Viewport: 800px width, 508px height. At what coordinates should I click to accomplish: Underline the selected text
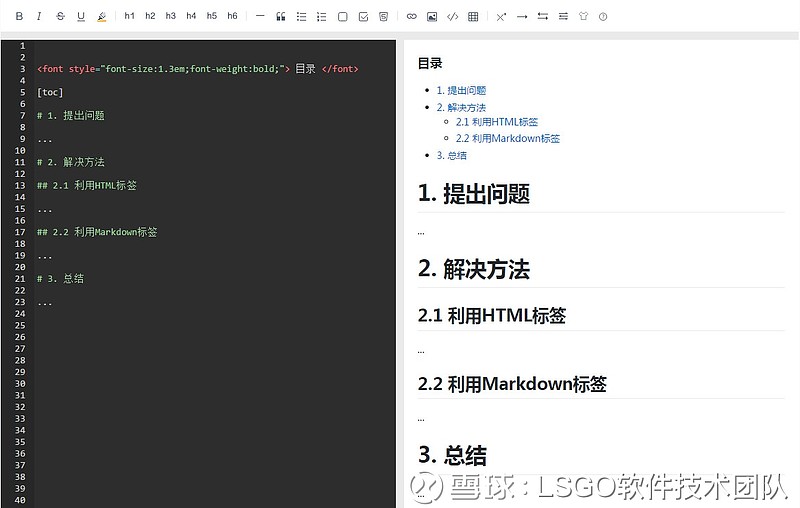[x=81, y=16]
